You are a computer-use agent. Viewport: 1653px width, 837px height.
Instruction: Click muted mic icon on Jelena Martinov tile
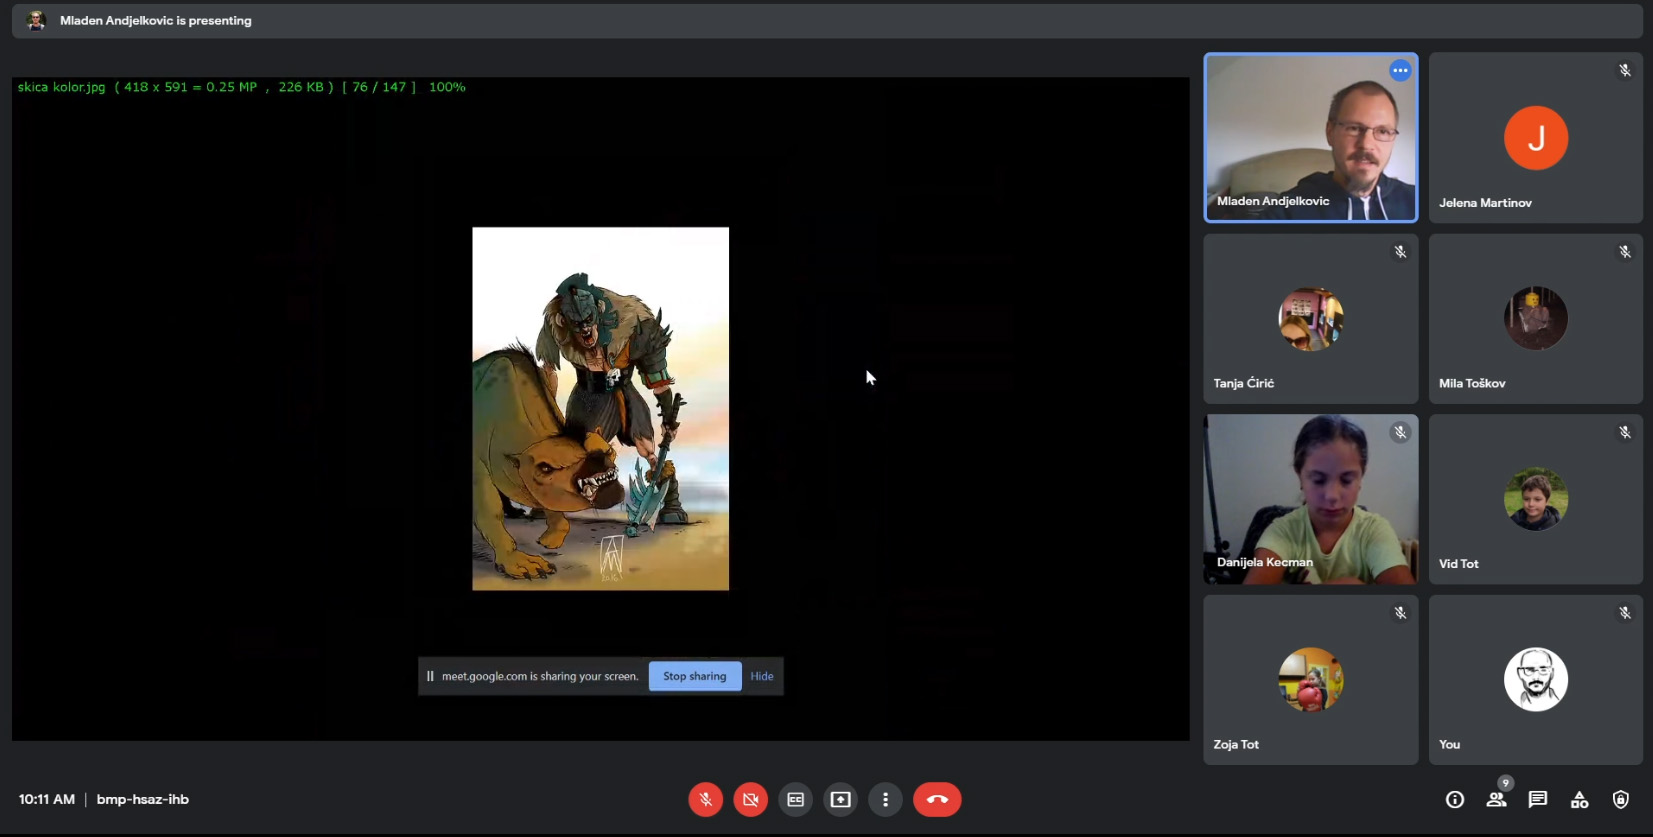pyautogui.click(x=1625, y=70)
